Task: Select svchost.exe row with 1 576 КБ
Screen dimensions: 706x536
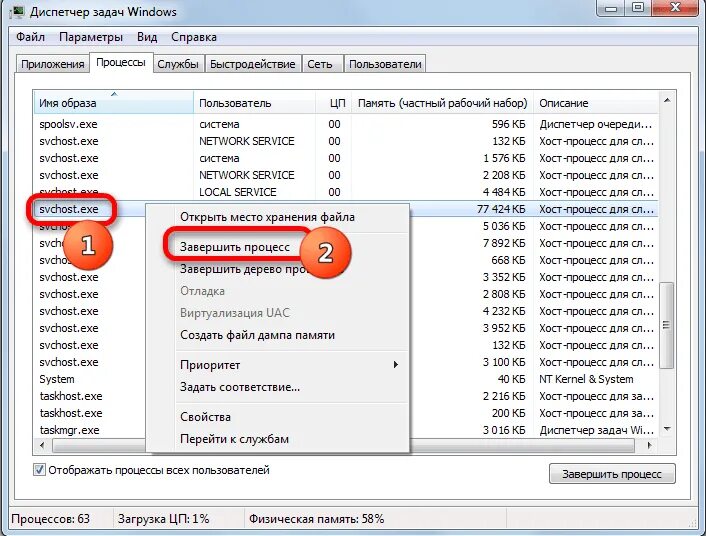Action: coord(346,158)
